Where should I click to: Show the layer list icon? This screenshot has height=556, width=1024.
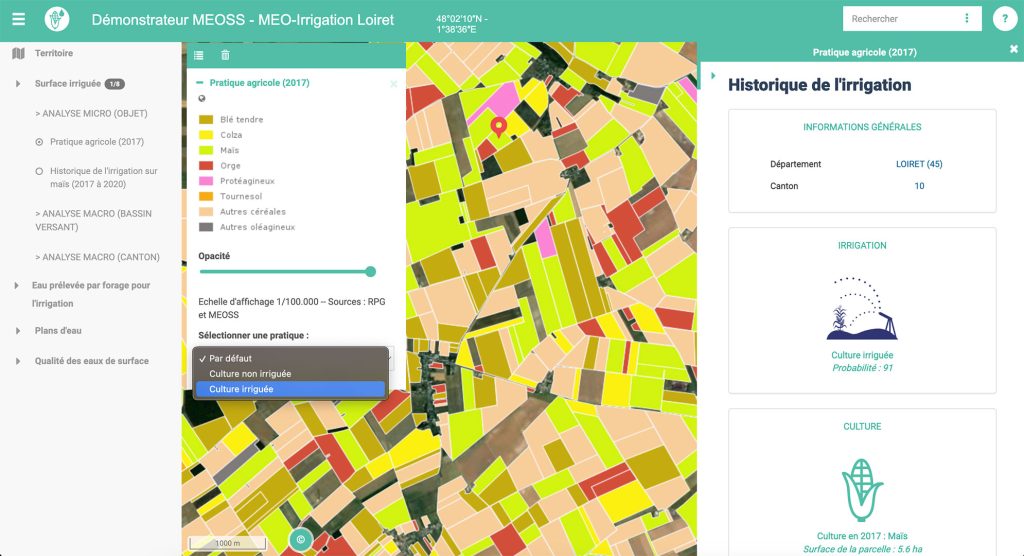point(199,56)
